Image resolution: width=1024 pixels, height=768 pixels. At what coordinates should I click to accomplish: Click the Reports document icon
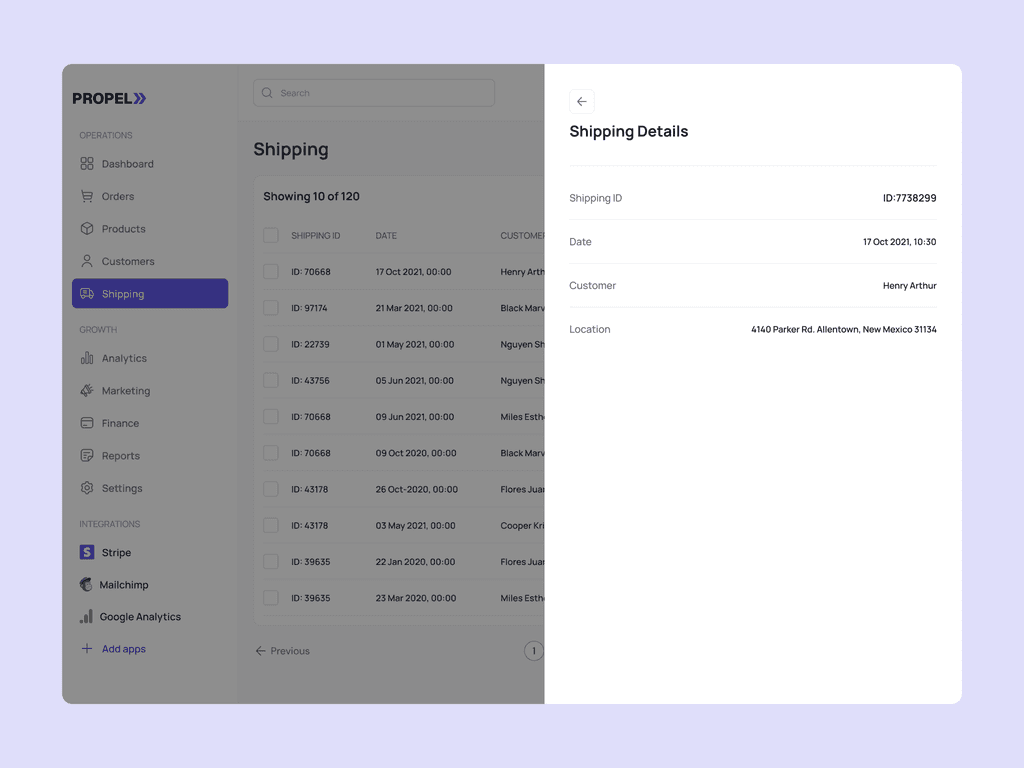pos(87,456)
